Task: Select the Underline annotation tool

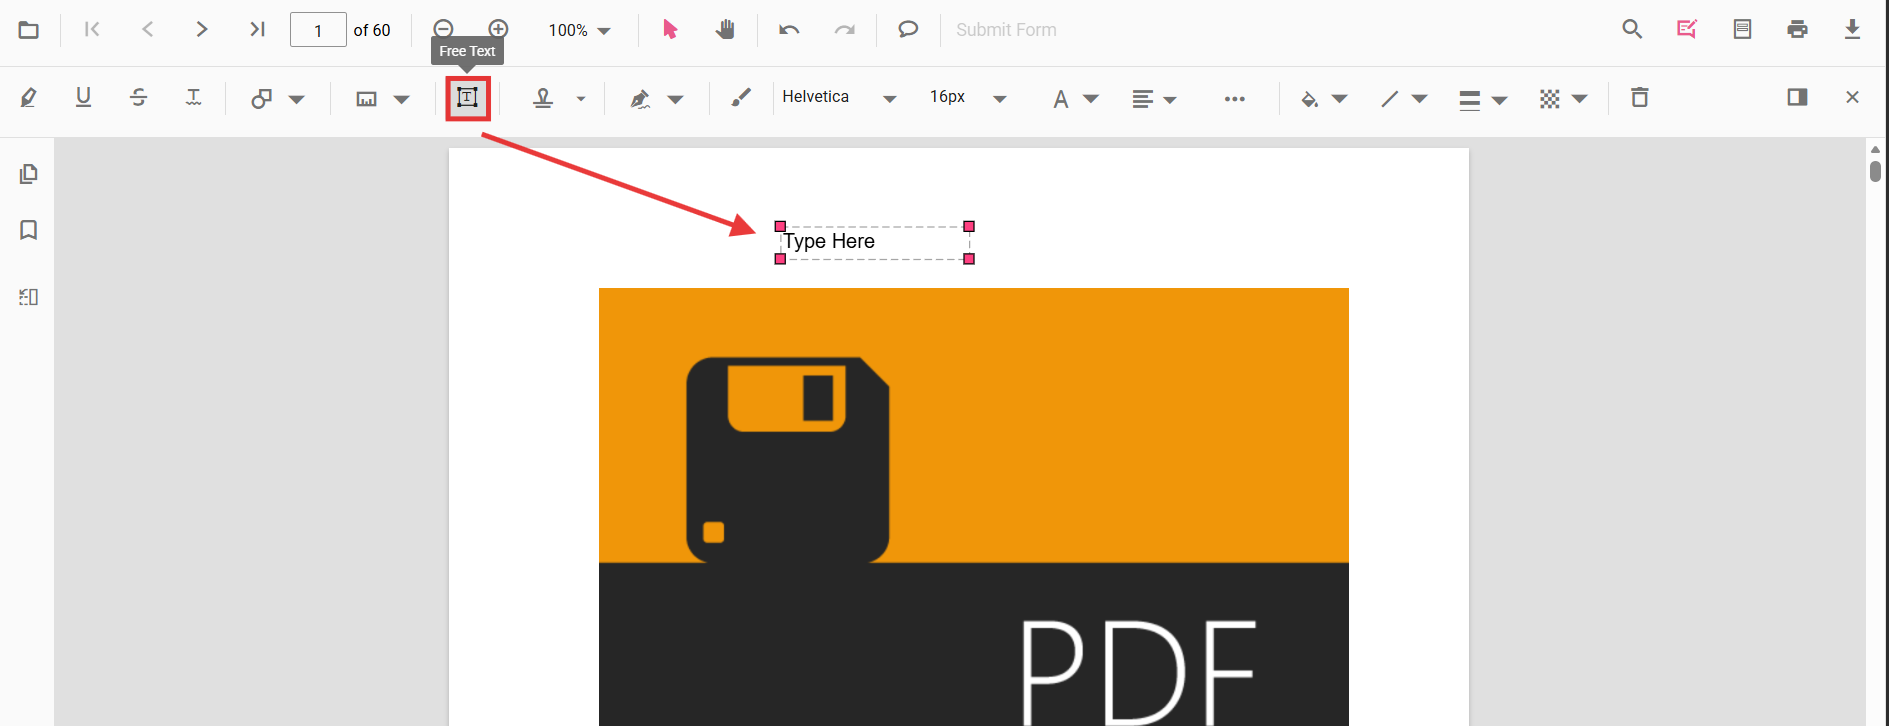Action: (84, 98)
